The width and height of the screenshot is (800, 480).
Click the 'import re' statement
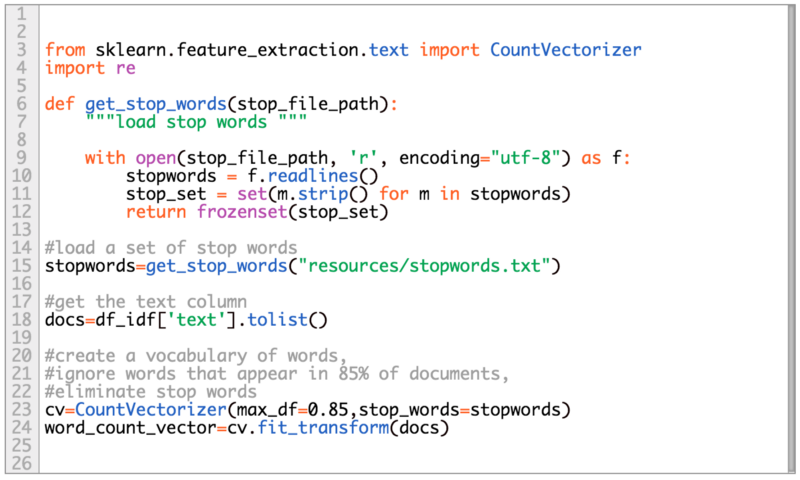90,68
